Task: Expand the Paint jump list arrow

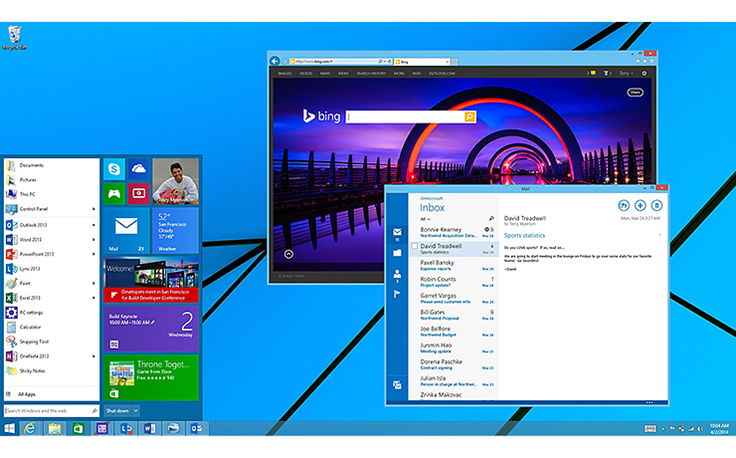Action: 93,283
